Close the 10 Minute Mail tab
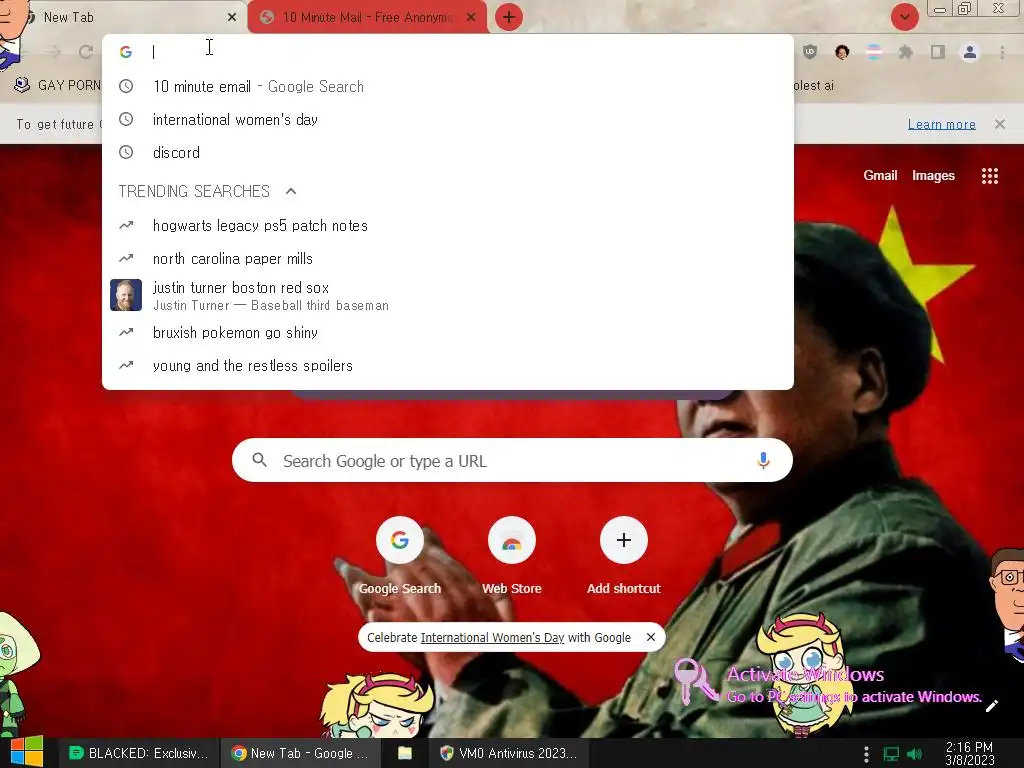Image resolution: width=1024 pixels, height=768 pixels. click(471, 18)
